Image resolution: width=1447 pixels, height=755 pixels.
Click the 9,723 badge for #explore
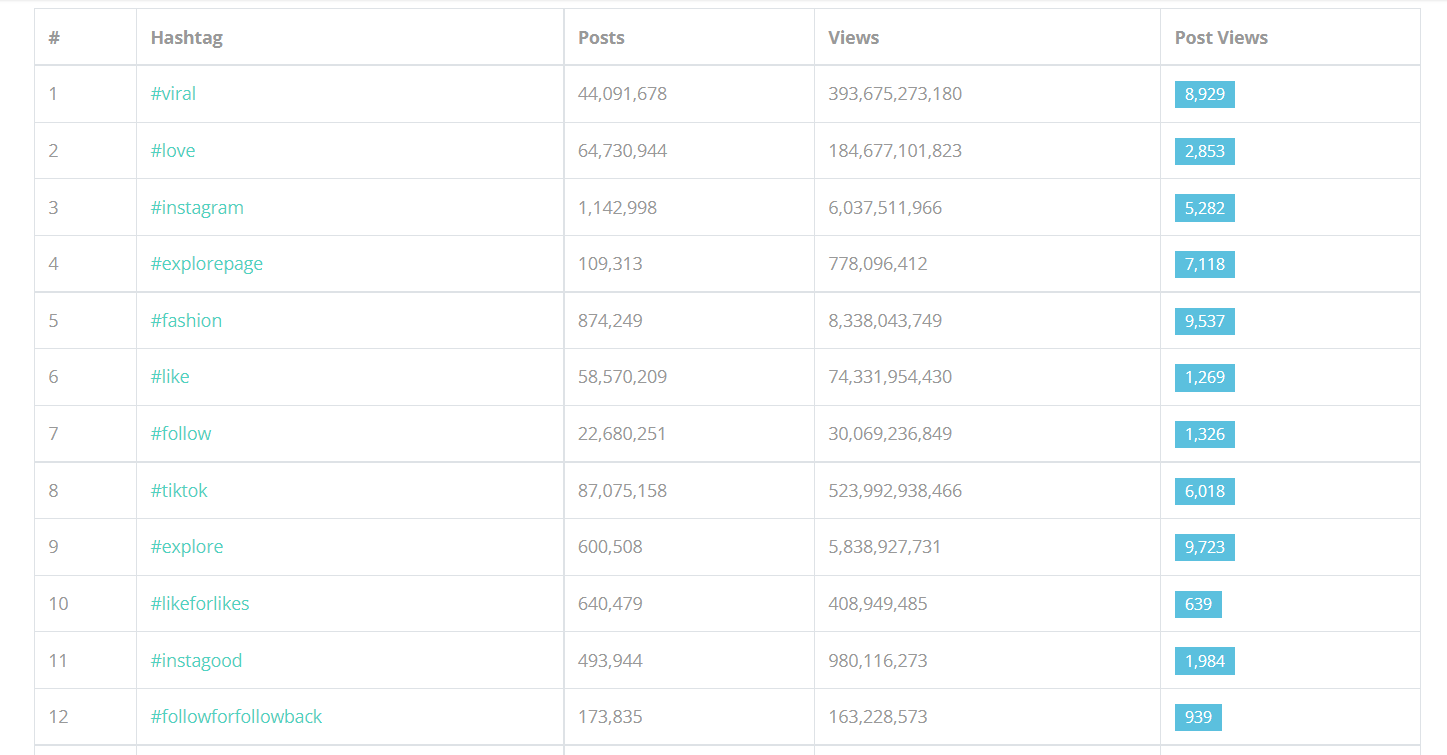coord(1205,547)
